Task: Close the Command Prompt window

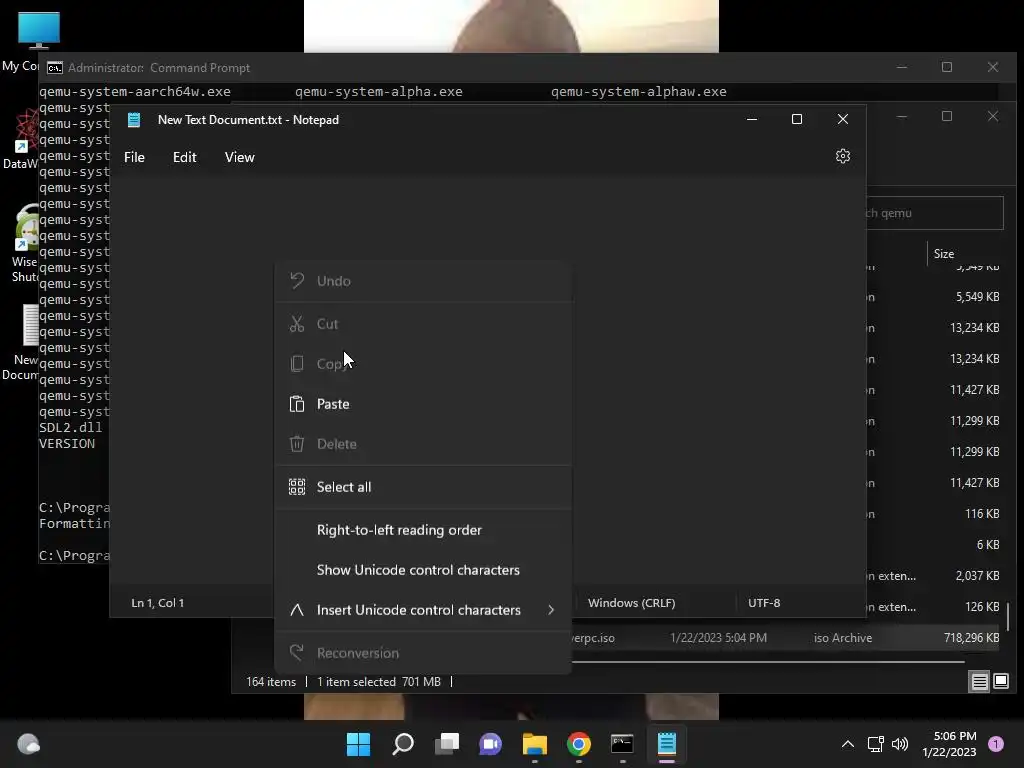Action: click(x=993, y=67)
